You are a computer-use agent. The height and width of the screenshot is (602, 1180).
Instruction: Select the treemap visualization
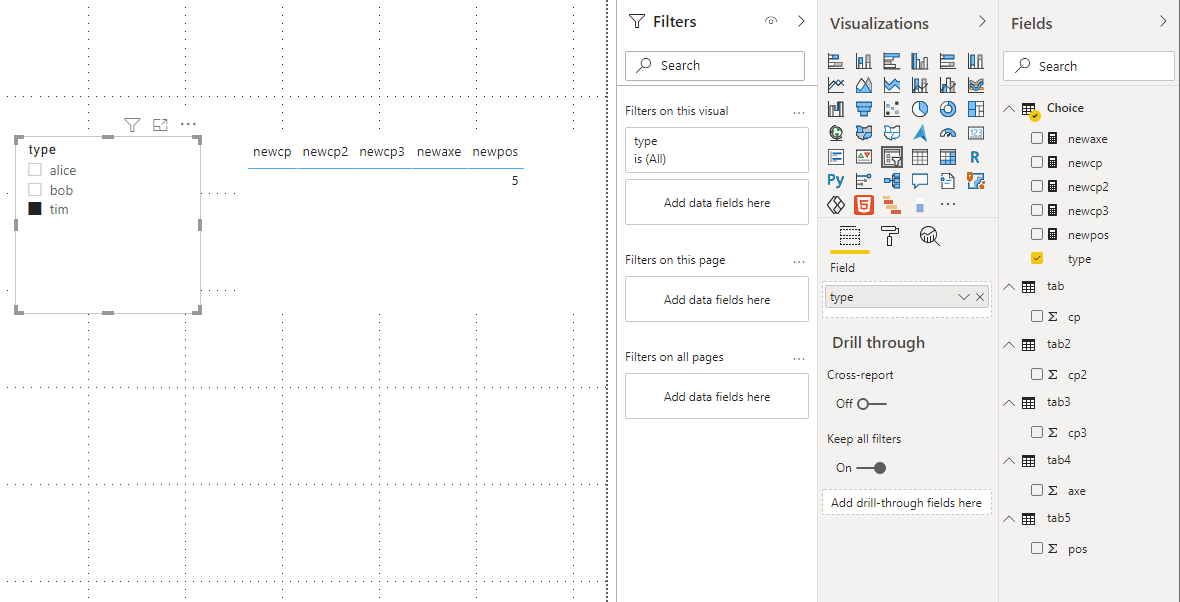[976, 109]
